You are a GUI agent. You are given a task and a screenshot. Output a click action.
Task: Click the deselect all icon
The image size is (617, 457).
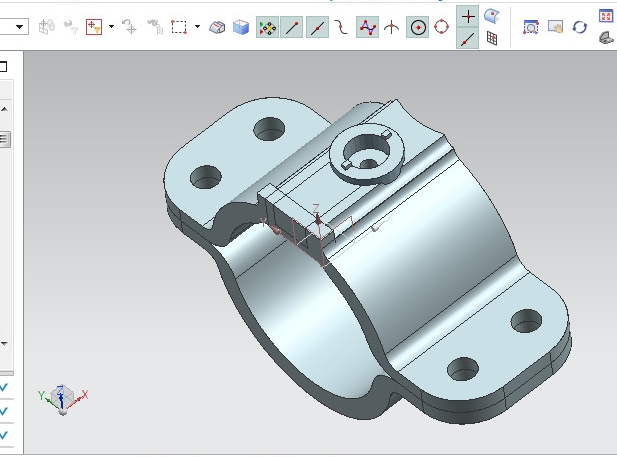coord(129,27)
